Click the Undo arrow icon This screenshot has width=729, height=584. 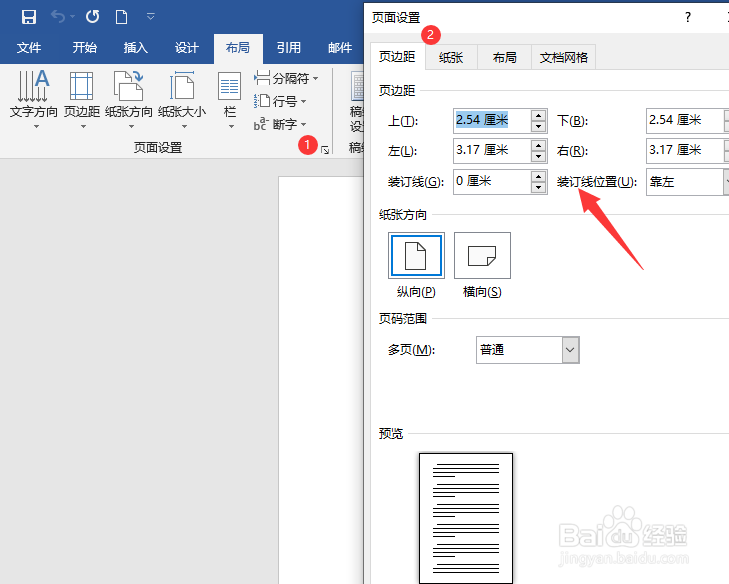pyautogui.click(x=58, y=17)
